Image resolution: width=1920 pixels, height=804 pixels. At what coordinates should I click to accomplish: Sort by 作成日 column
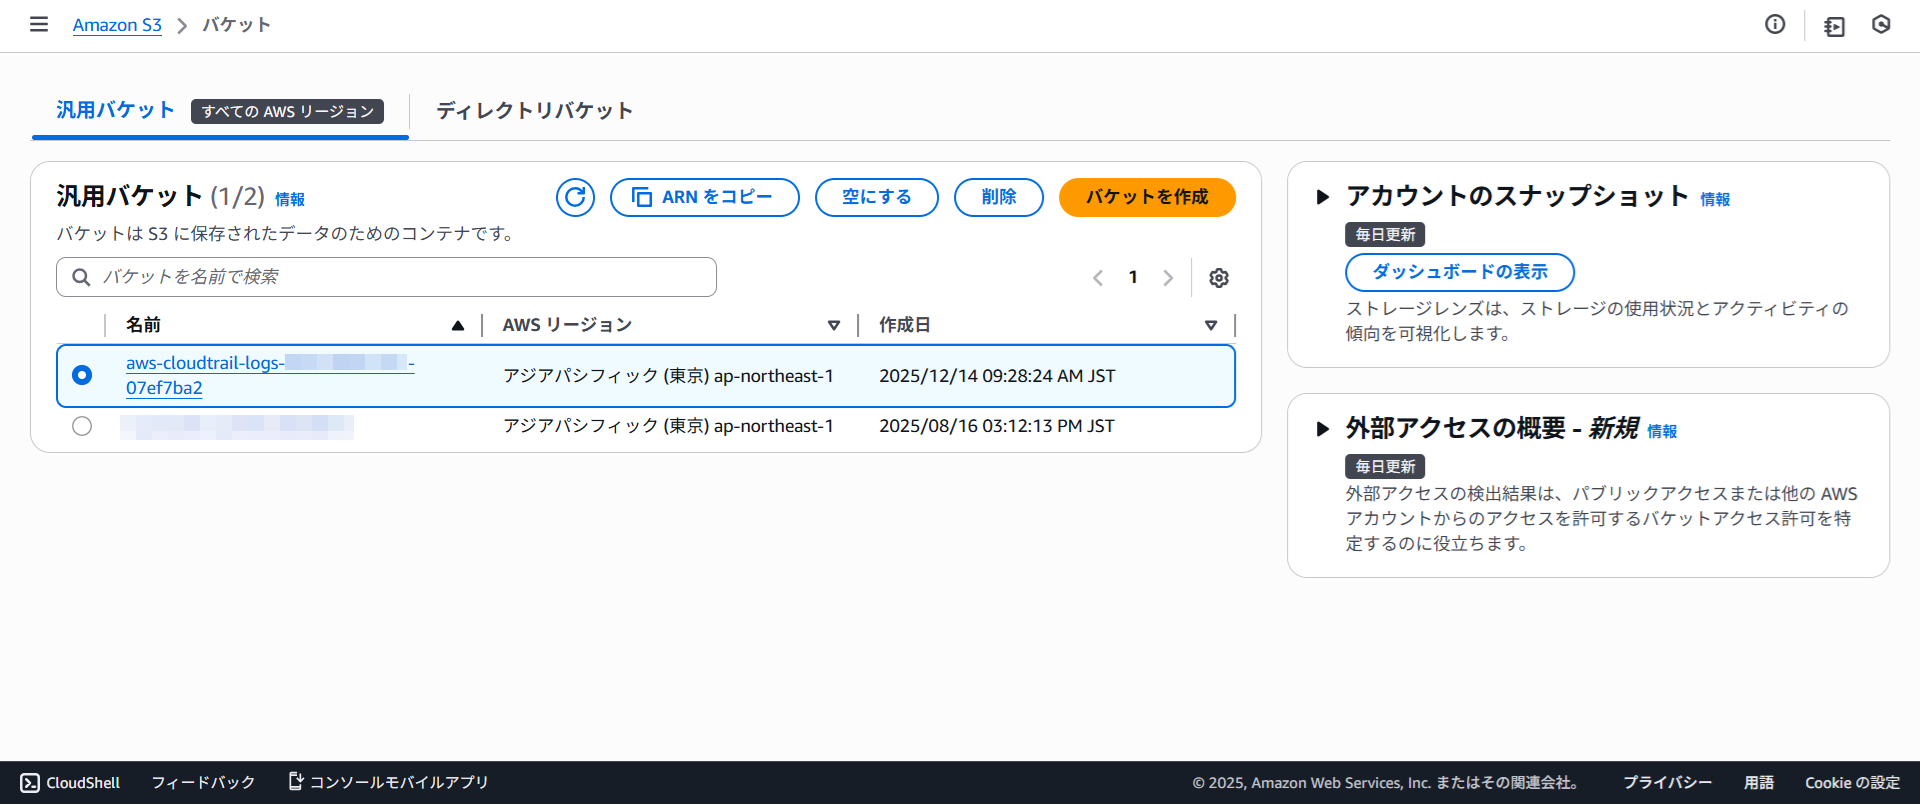(x=1210, y=325)
